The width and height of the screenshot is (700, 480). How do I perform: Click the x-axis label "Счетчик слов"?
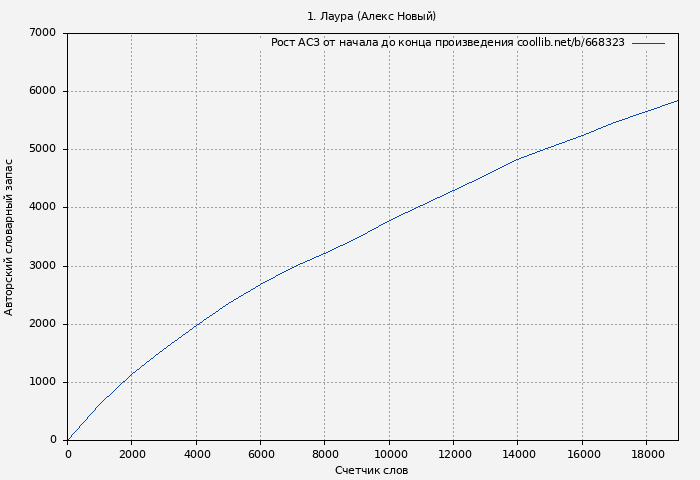pyautogui.click(x=371, y=470)
